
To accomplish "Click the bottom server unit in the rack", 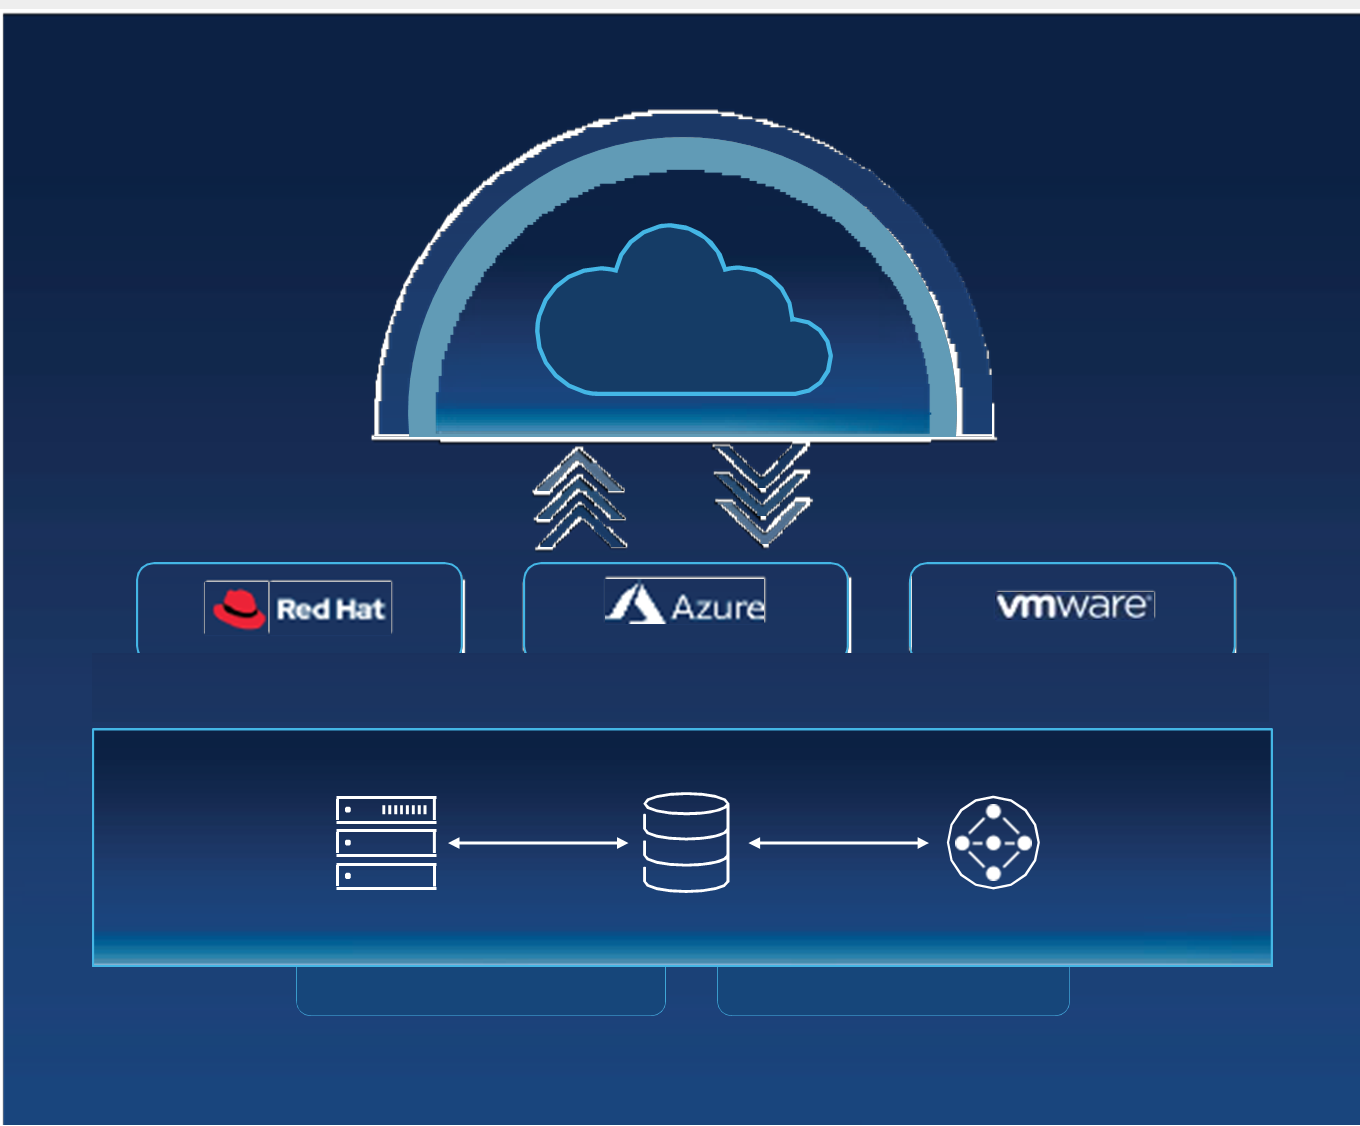I will (386, 876).
